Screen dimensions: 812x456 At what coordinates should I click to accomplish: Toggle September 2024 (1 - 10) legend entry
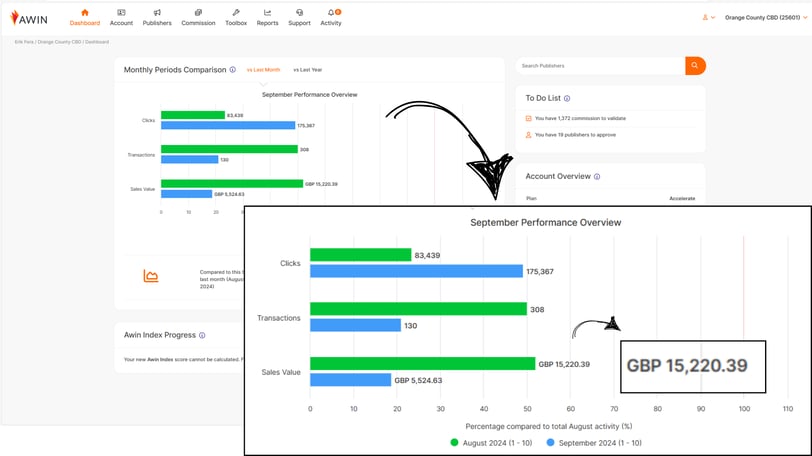pos(594,443)
